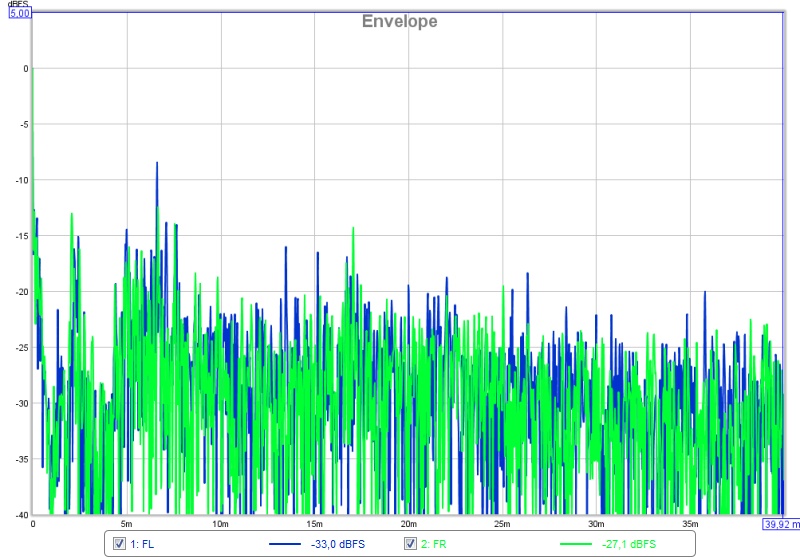The image size is (800, 558).
Task: Click the 39,92 m time limit box
Action: coord(781,523)
